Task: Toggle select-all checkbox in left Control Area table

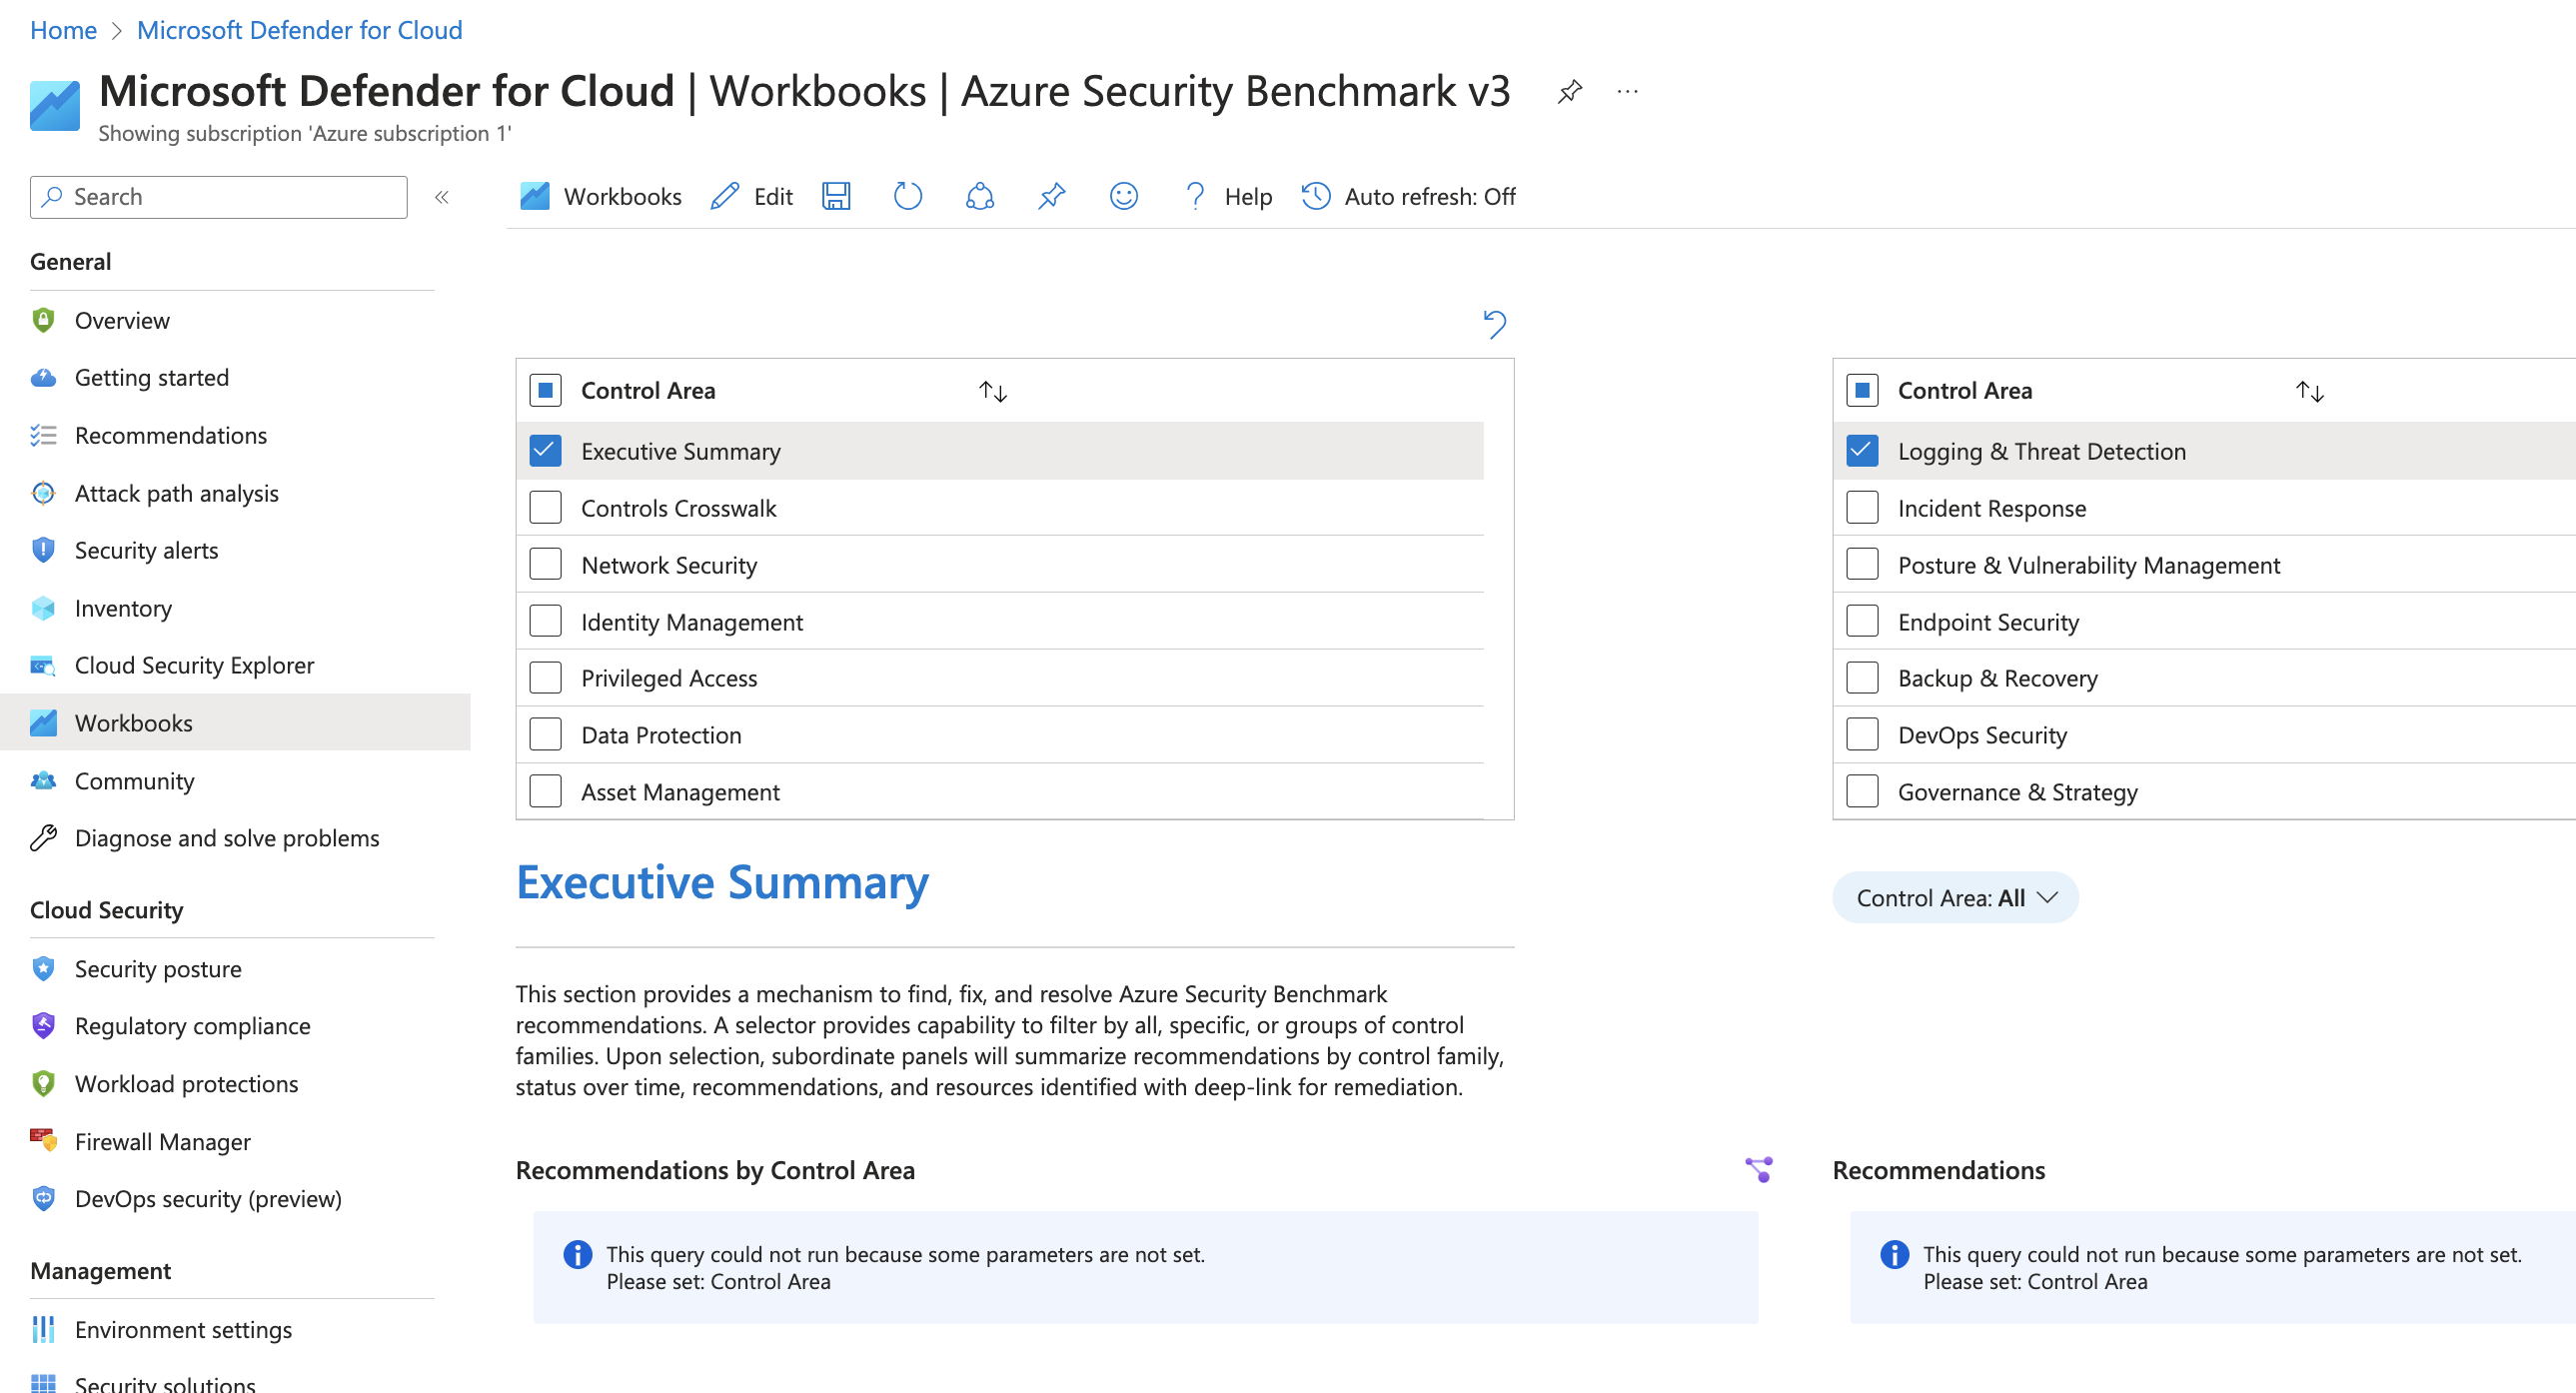Action: tap(545, 390)
